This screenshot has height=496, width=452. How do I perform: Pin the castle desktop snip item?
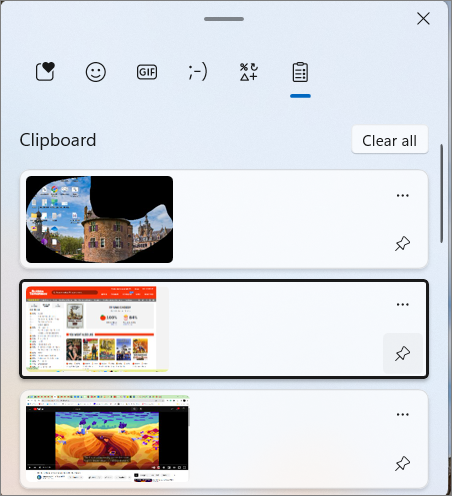403,244
